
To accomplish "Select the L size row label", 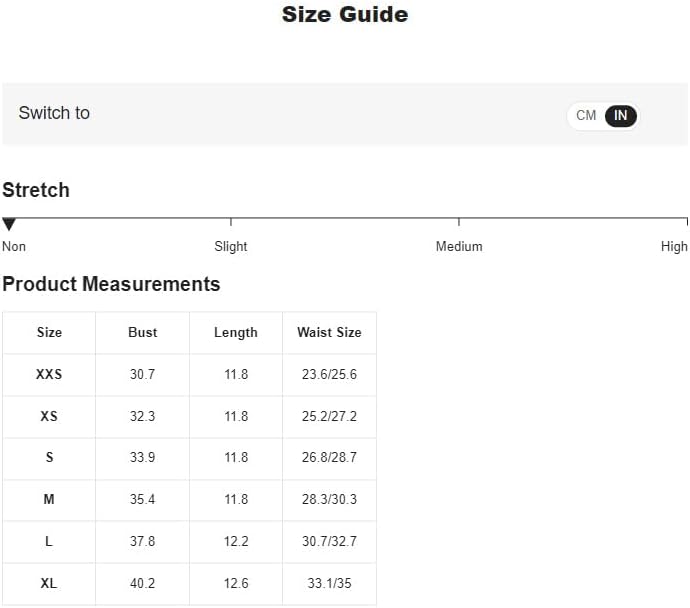I will point(49,541).
